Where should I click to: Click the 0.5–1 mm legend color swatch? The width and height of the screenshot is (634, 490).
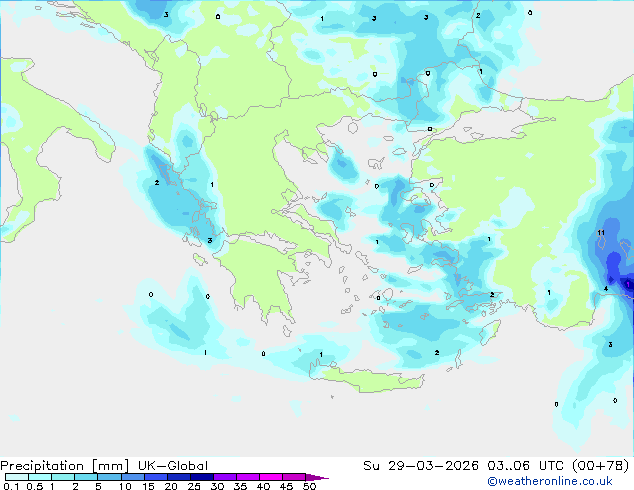(x=40, y=477)
